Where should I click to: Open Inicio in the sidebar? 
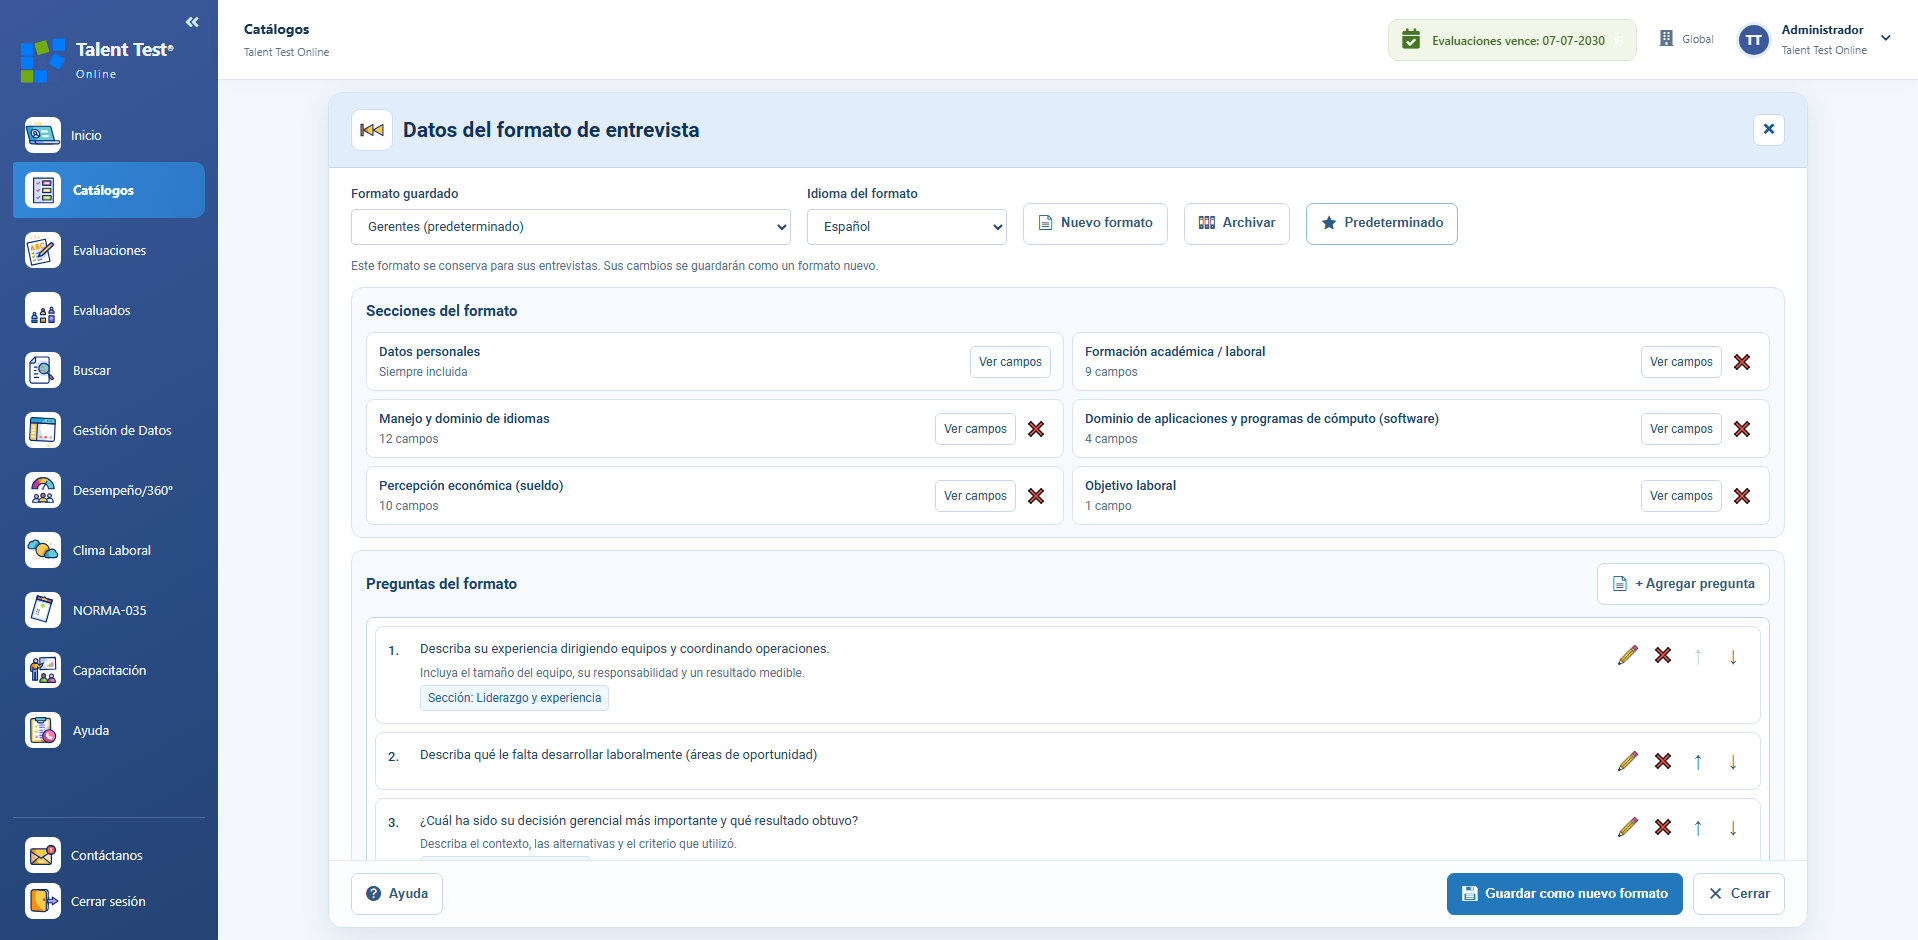pos(109,135)
